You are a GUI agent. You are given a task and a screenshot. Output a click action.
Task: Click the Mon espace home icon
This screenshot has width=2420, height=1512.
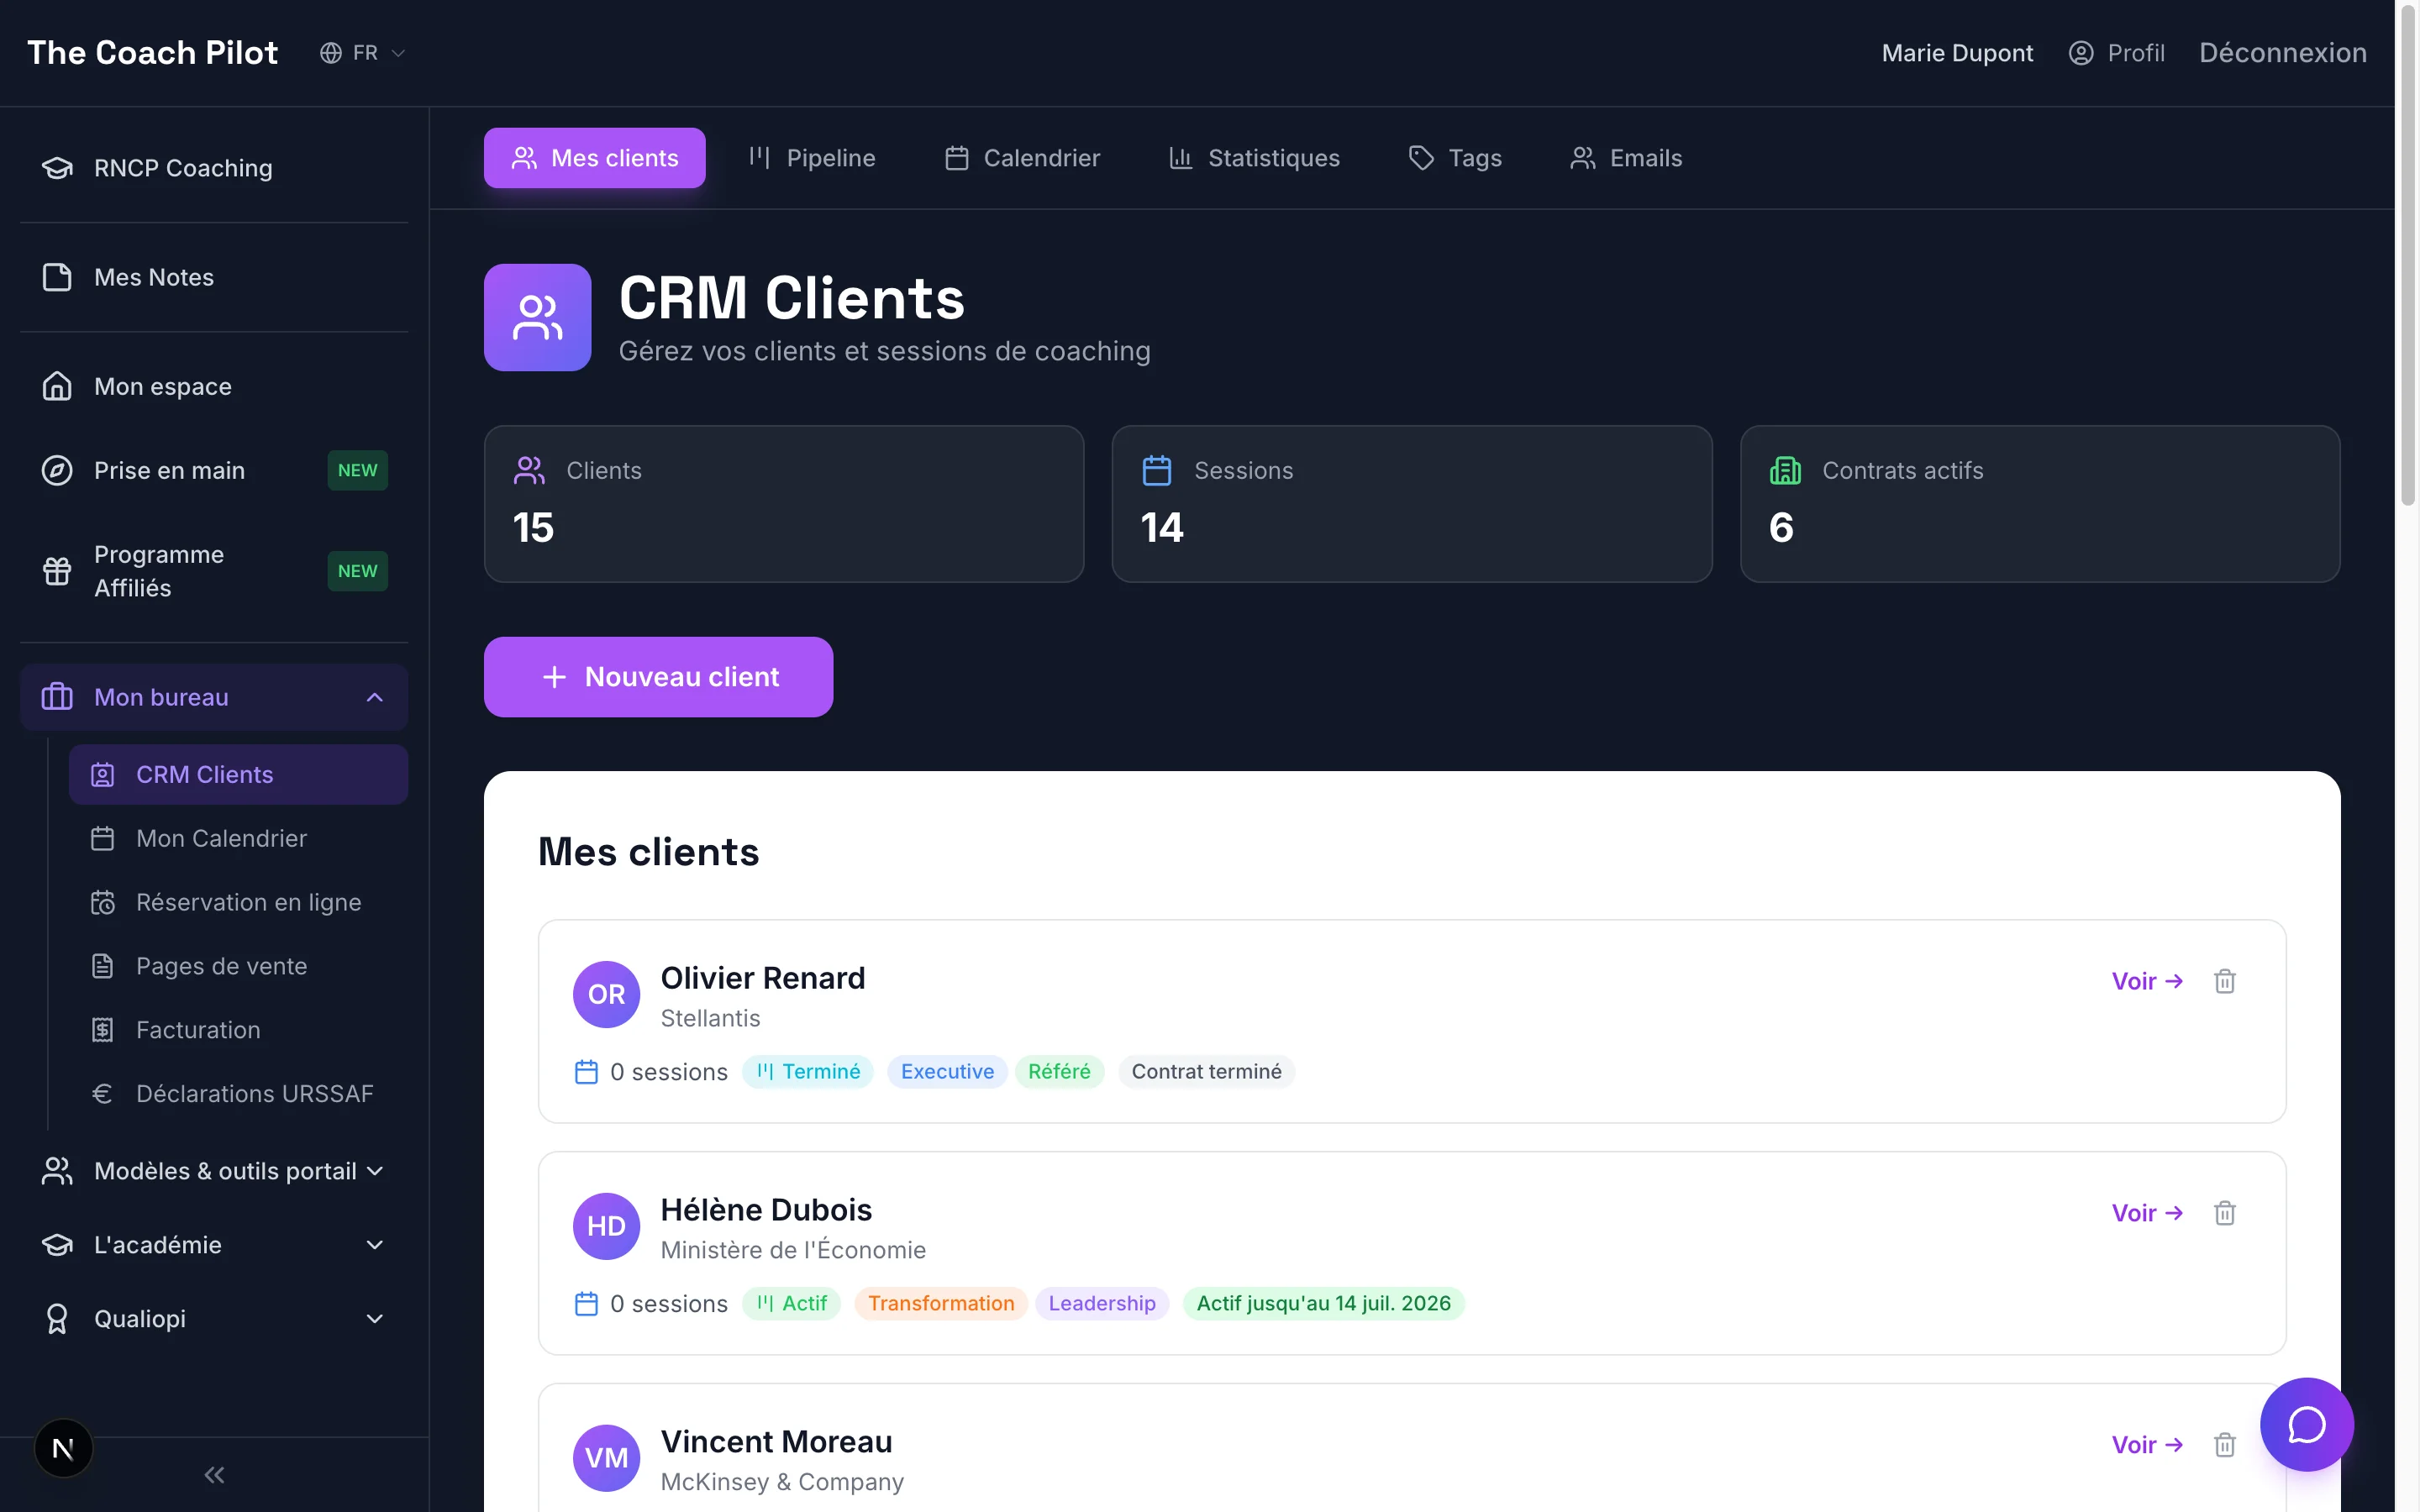click(57, 386)
